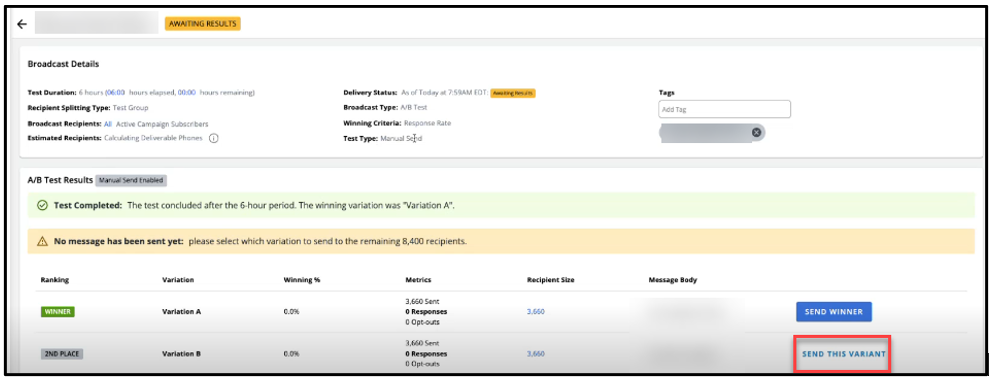Click the Response Rate winning criteria value
This screenshot has height=380, width=992.
click(428, 123)
